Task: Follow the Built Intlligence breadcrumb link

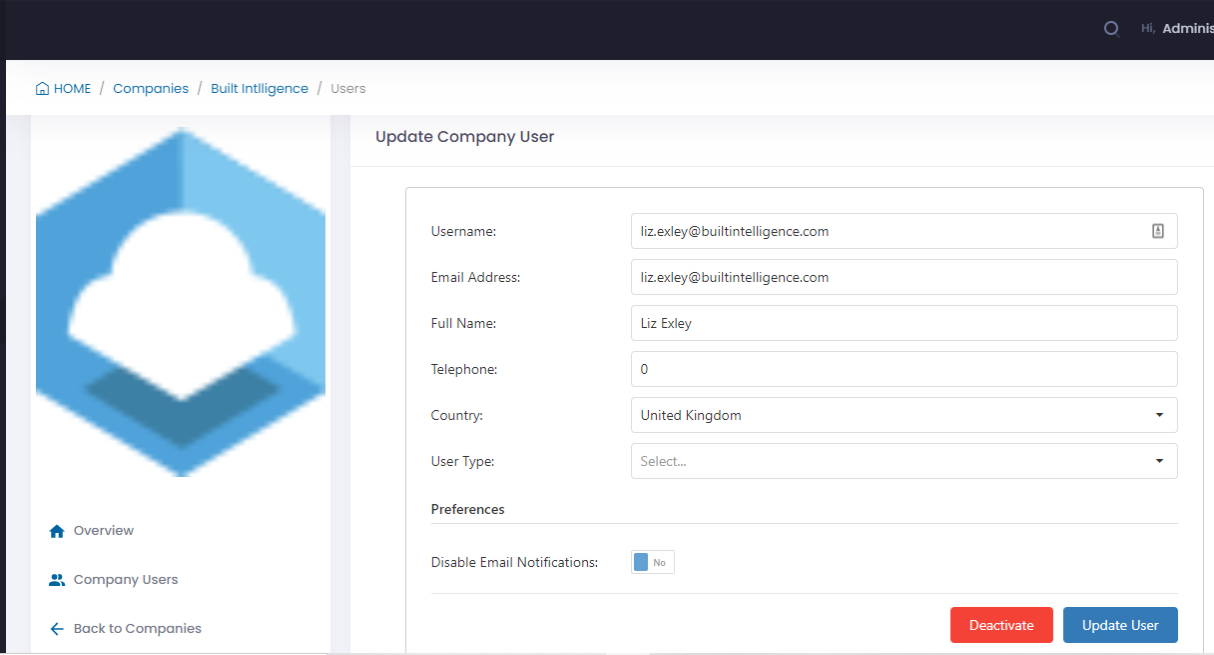Action: (x=260, y=89)
